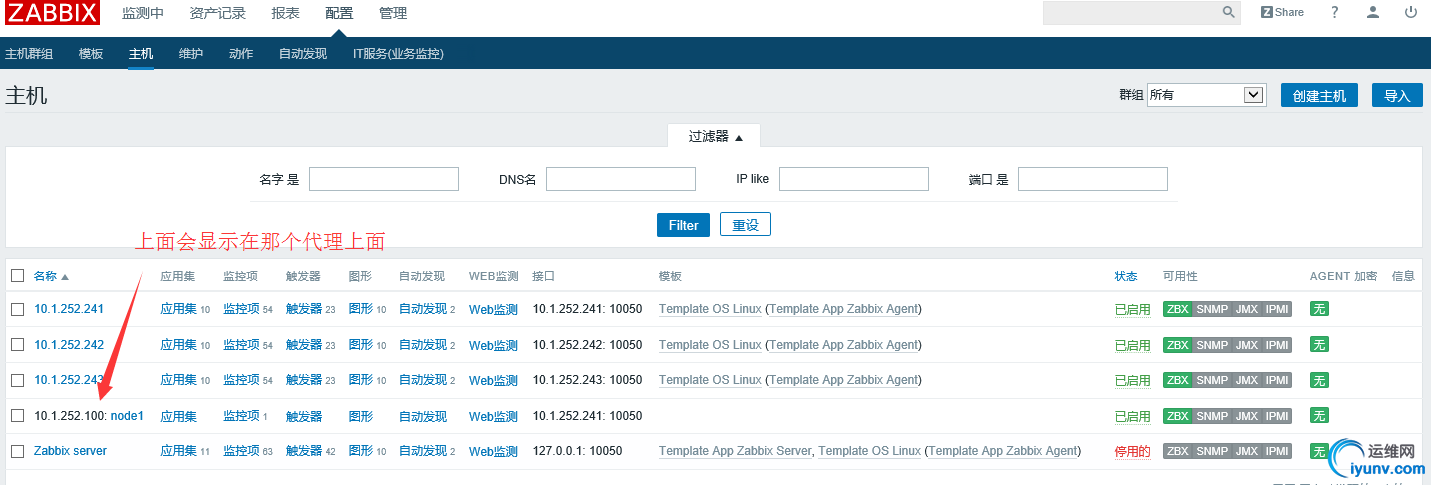
Task: Check the select-all hosts checkbox
Action: tap(17, 276)
